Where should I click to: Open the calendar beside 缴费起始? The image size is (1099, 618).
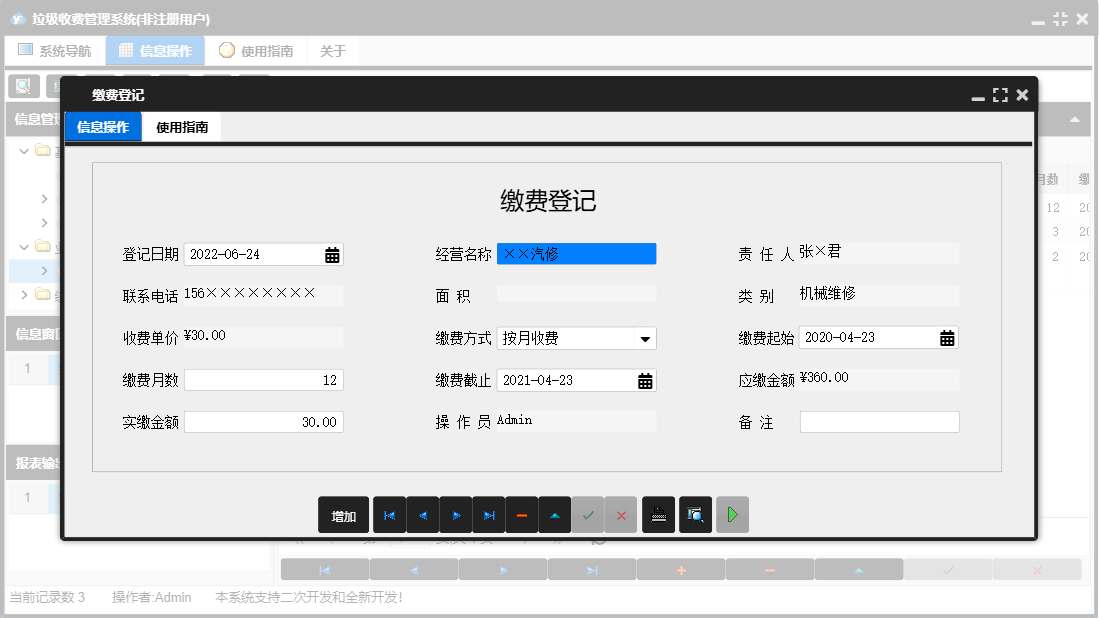[949, 337]
